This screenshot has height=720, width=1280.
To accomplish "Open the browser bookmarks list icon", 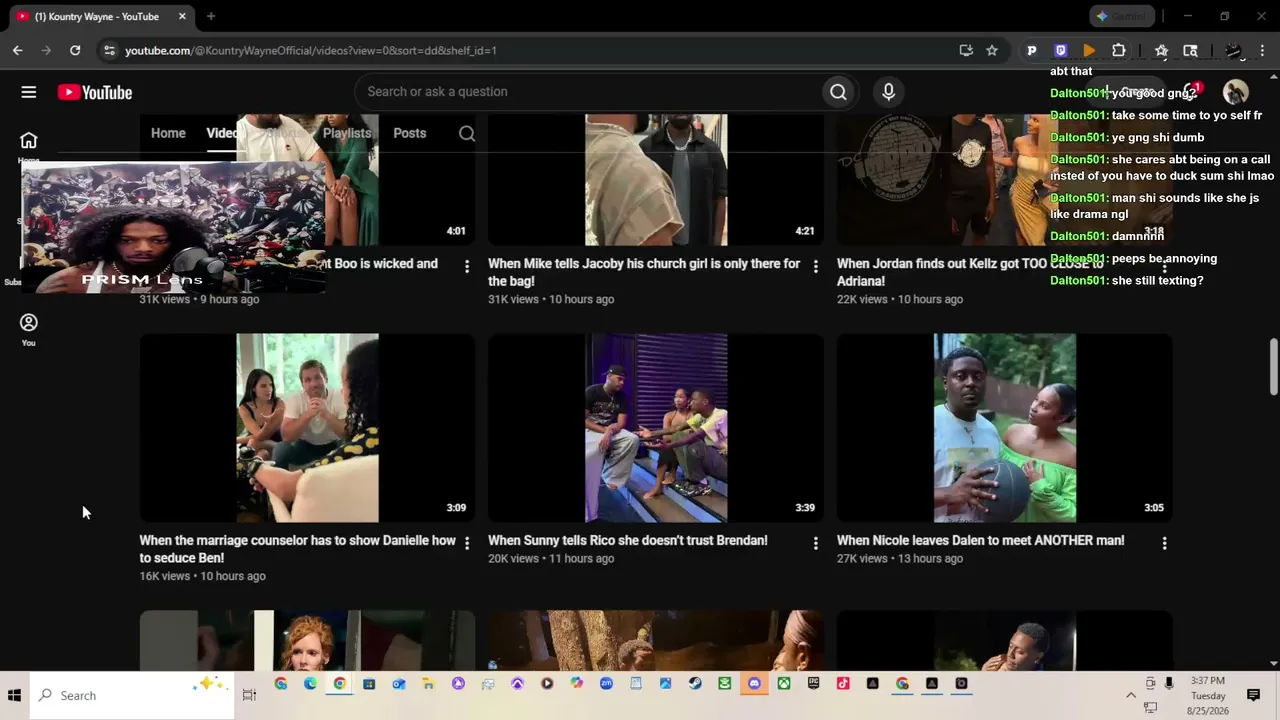I will point(1161,50).
